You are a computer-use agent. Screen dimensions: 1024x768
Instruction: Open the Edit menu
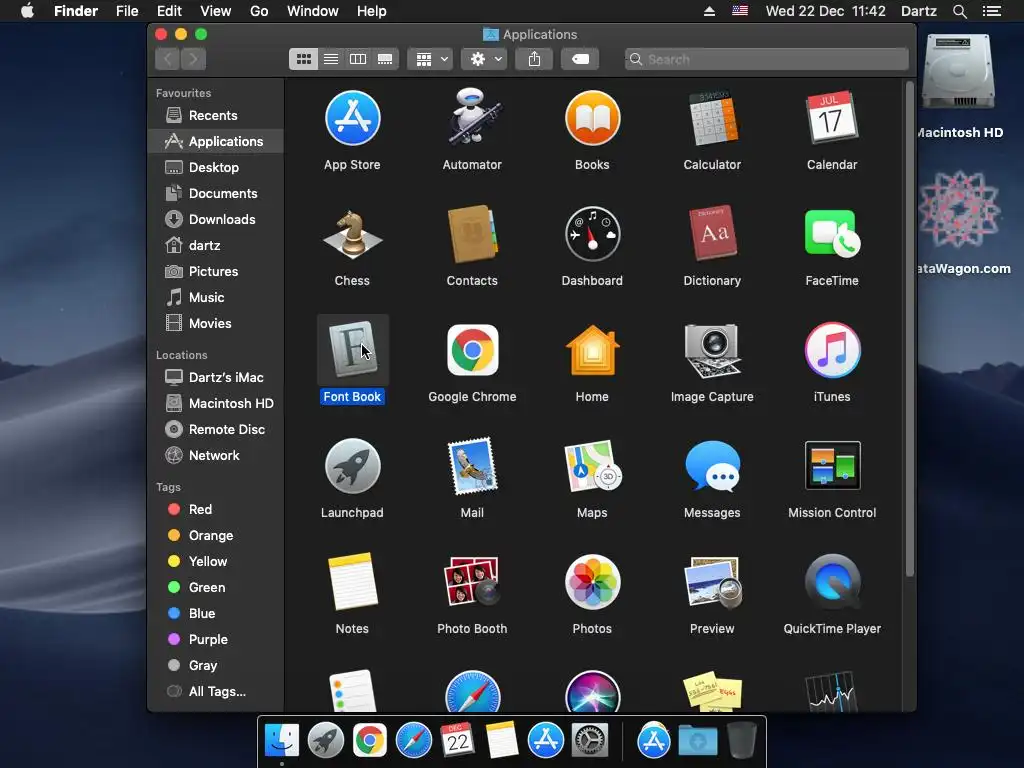click(x=169, y=11)
